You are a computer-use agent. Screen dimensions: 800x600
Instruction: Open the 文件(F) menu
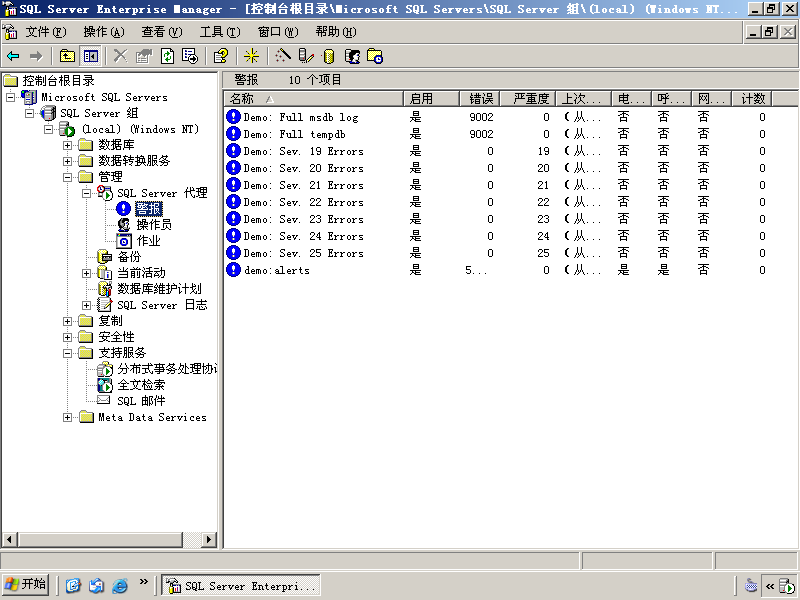(x=45, y=32)
